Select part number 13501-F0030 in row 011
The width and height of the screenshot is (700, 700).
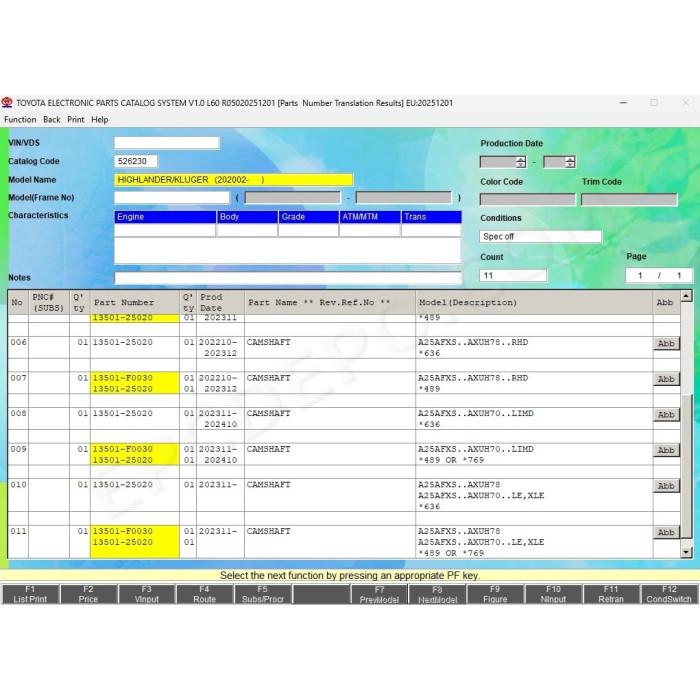point(122,531)
